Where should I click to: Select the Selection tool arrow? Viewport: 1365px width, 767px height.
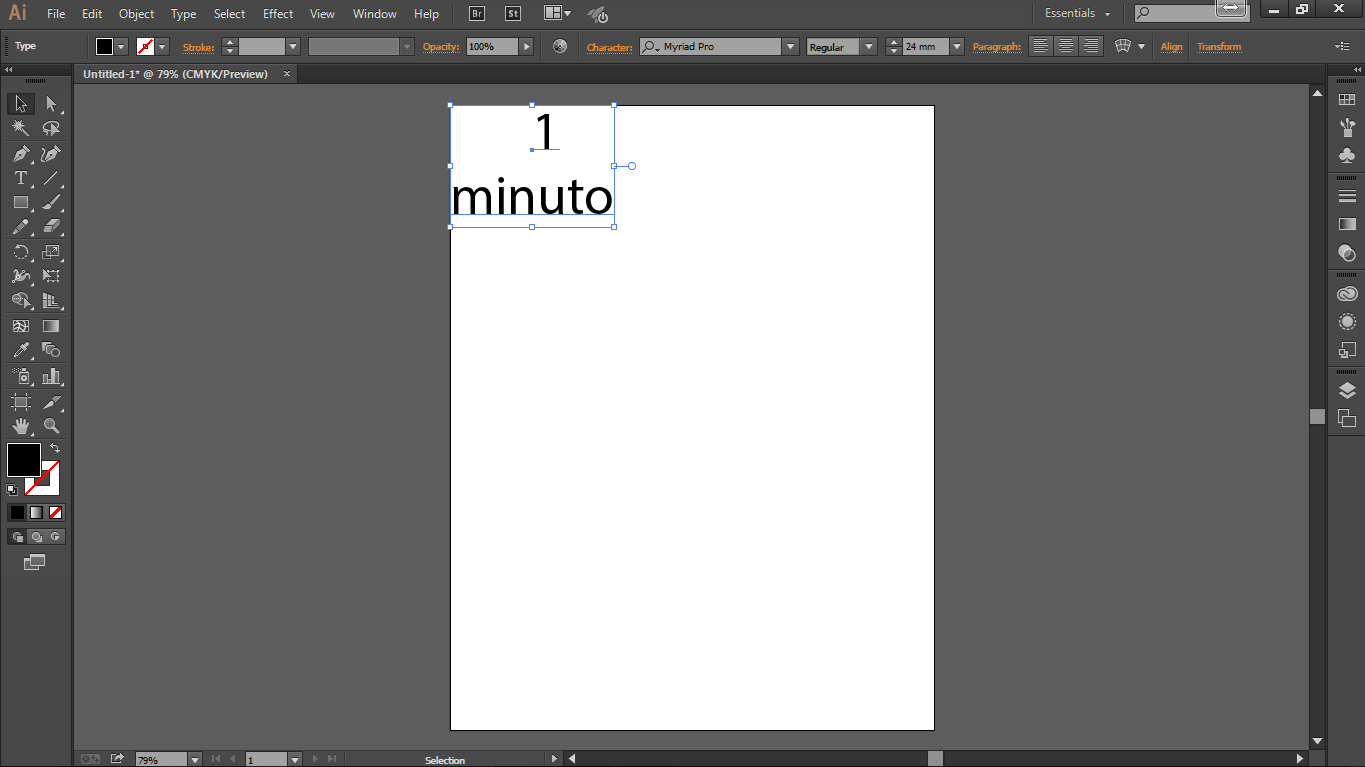[20, 104]
